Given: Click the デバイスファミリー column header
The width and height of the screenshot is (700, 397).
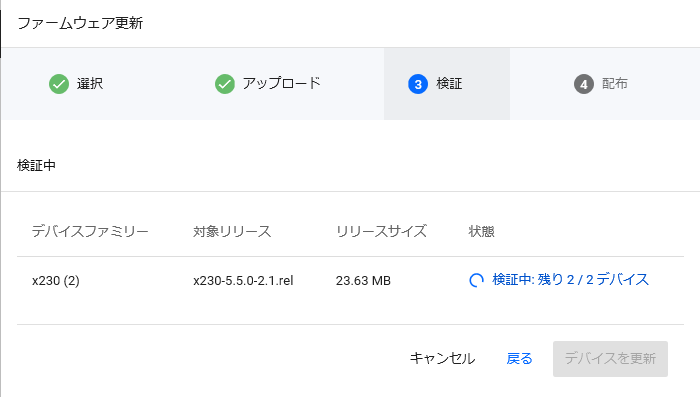Looking at the screenshot, I should pos(90,231).
